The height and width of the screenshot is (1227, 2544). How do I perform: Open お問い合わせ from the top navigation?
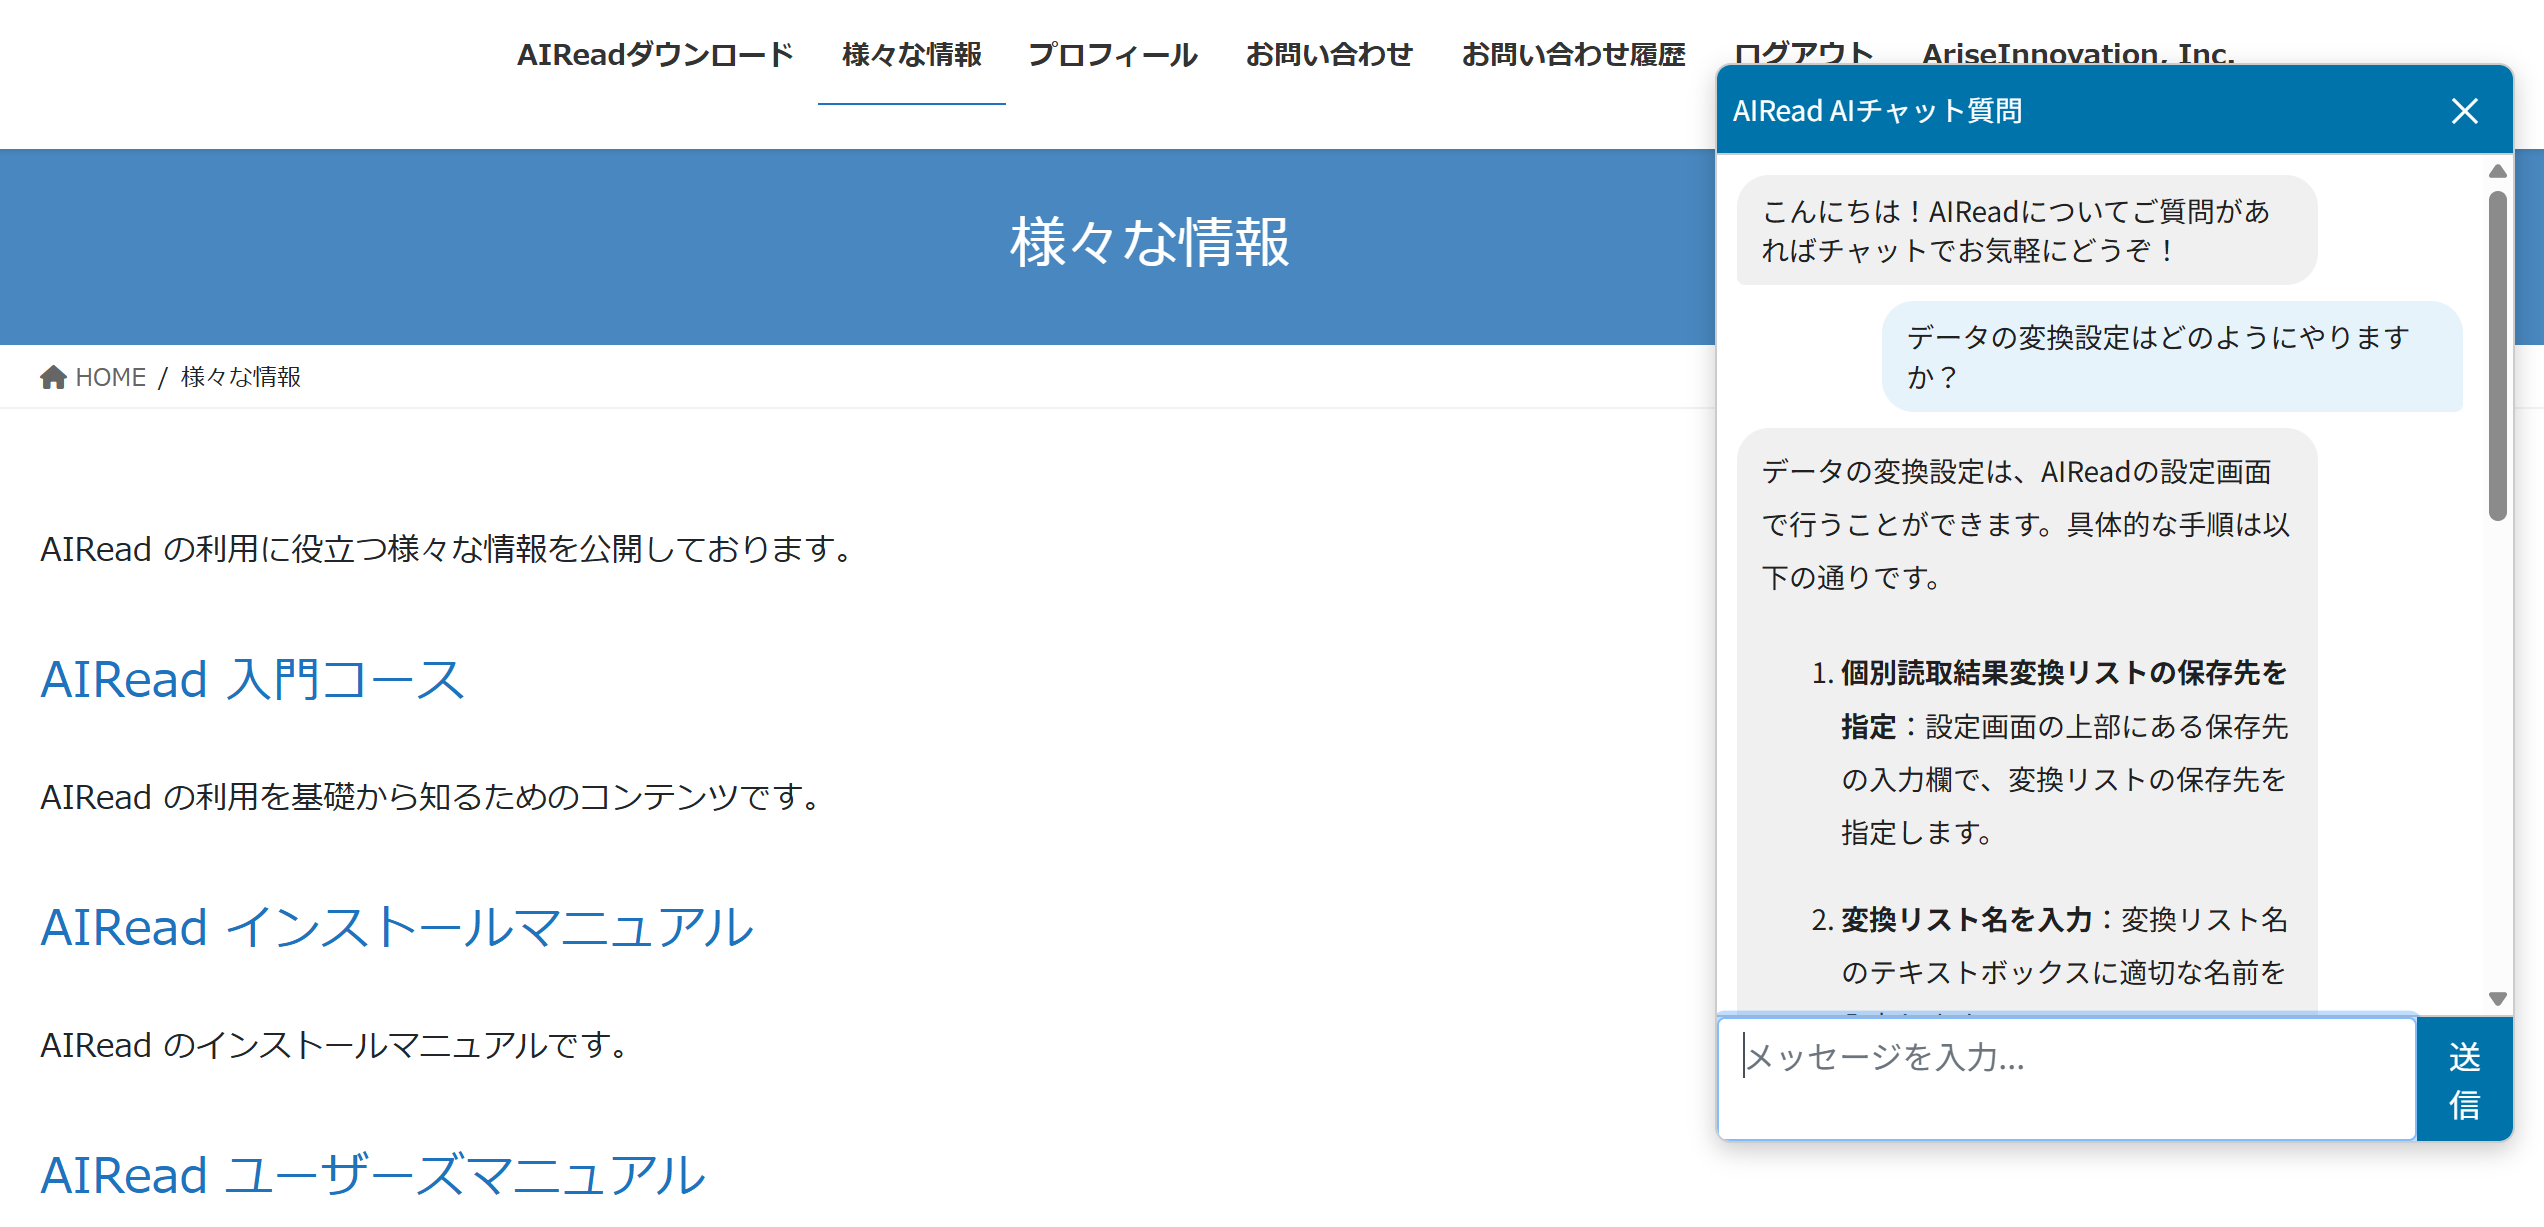[x=1329, y=54]
